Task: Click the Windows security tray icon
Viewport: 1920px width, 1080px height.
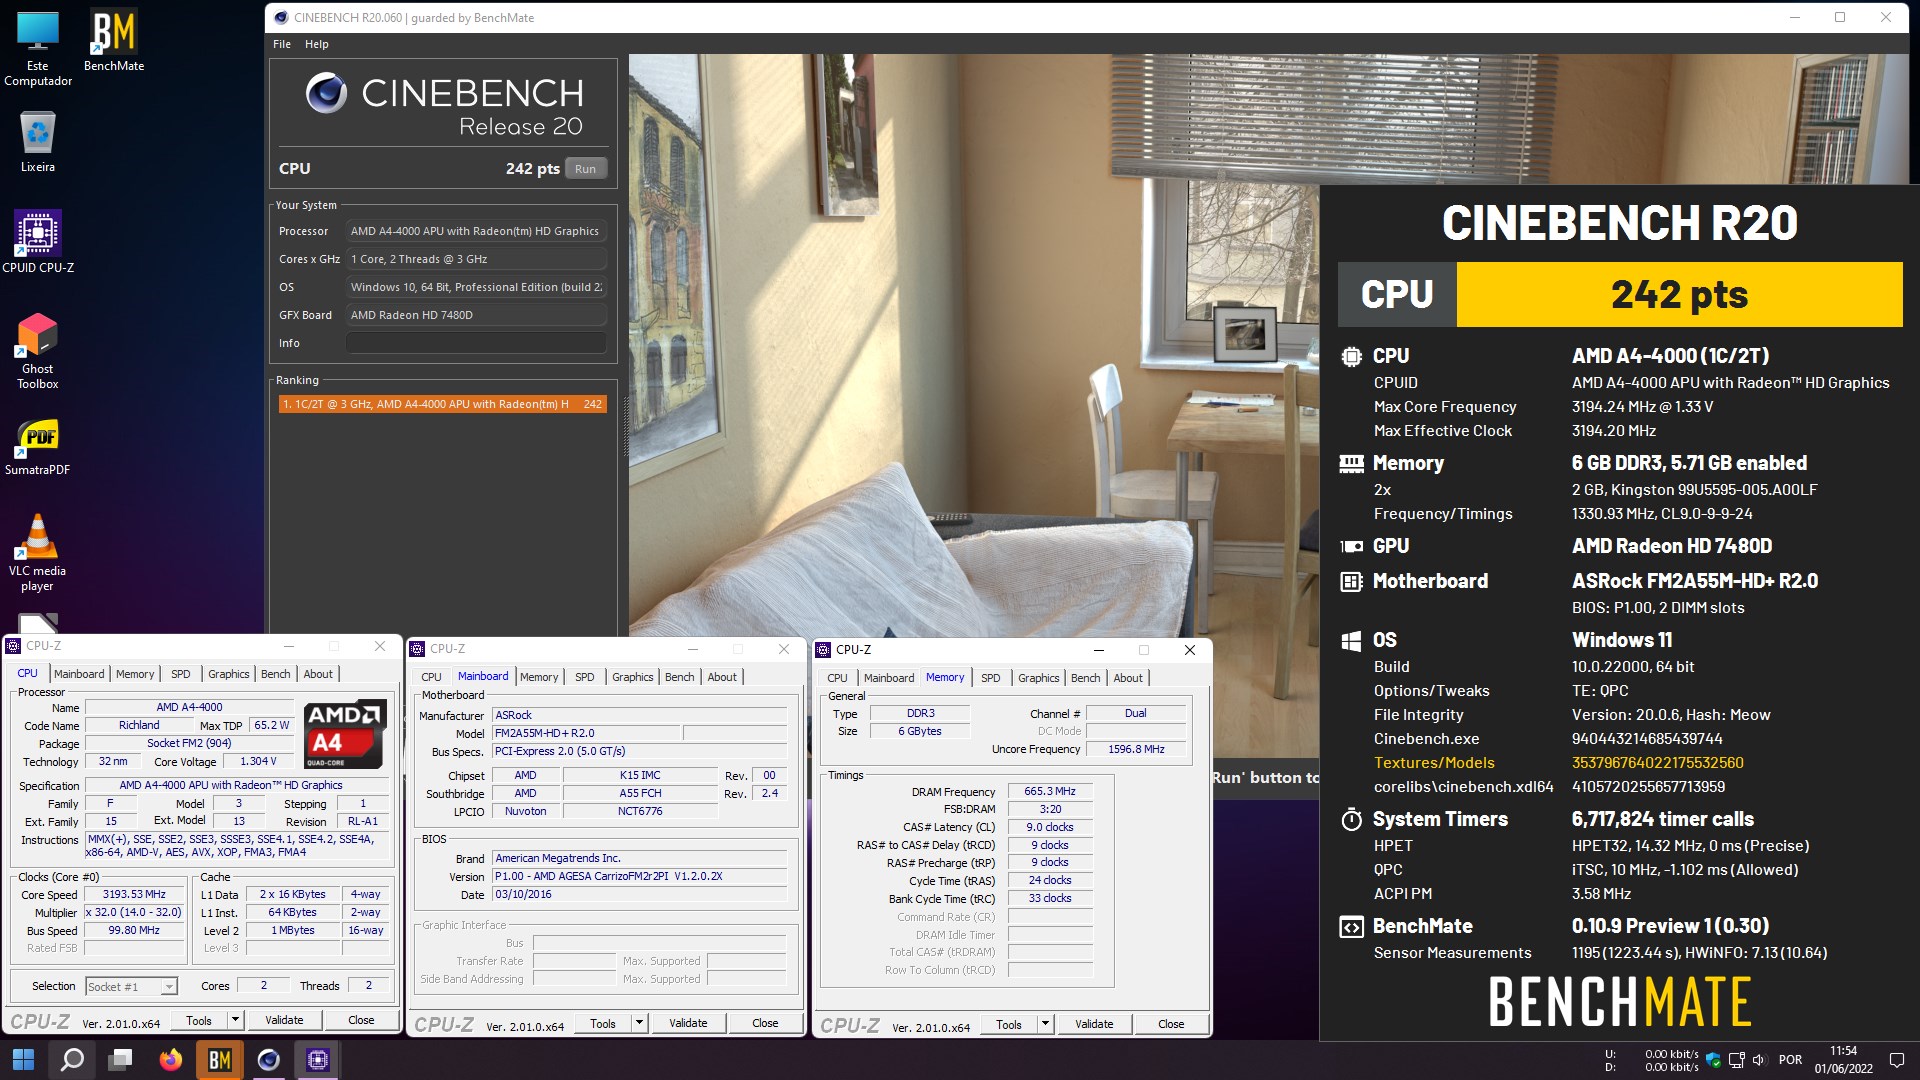Action: [1713, 1060]
